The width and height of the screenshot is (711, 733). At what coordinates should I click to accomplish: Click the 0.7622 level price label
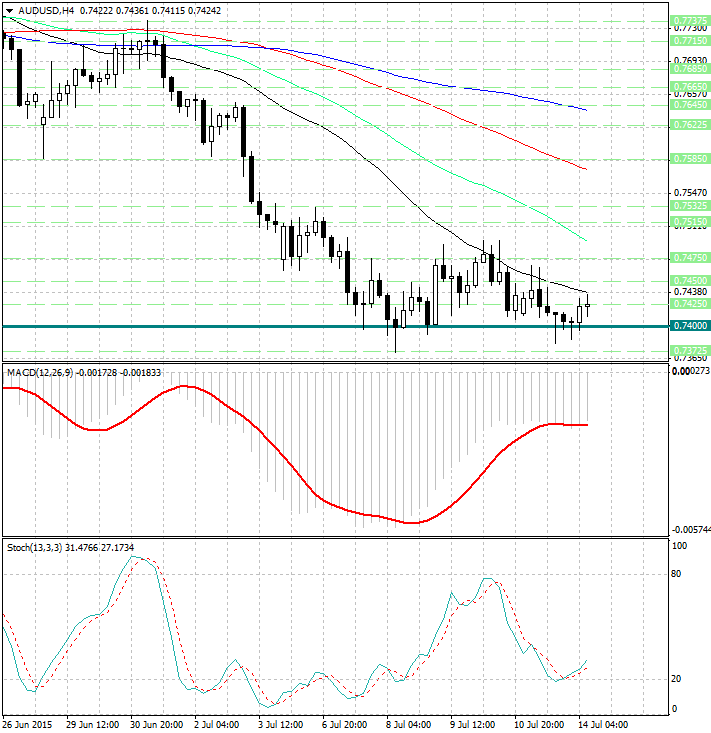[690, 125]
